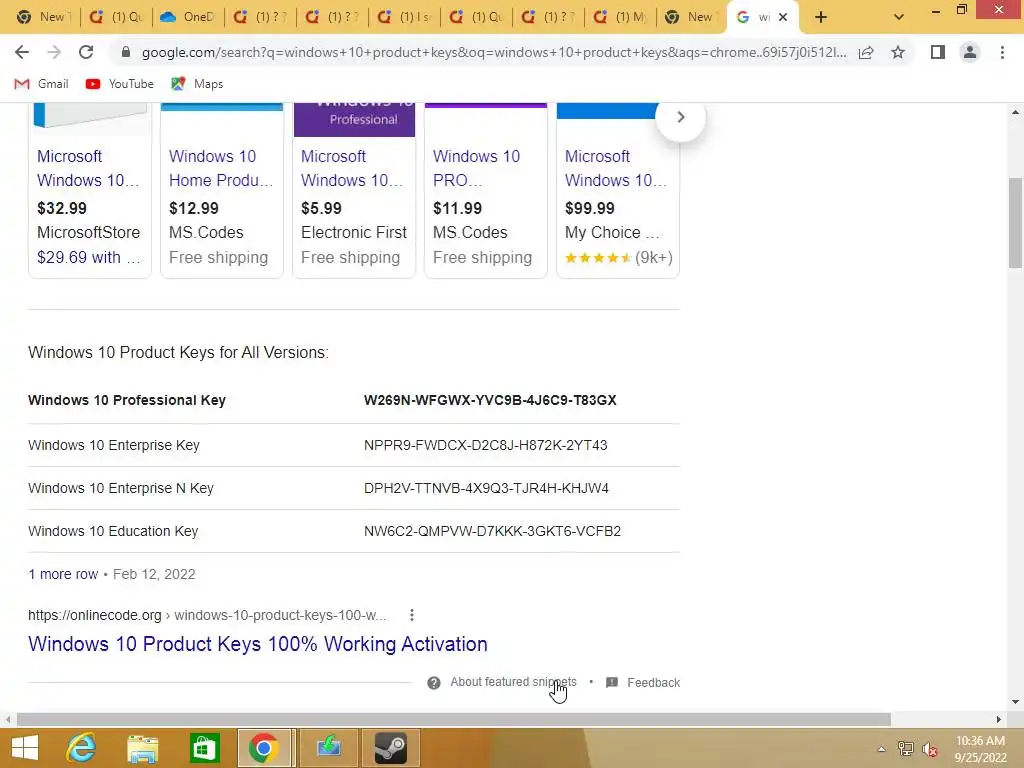Screen dimensions: 1024x768
Task: Bookmark this page with the star icon
Action: point(898,52)
